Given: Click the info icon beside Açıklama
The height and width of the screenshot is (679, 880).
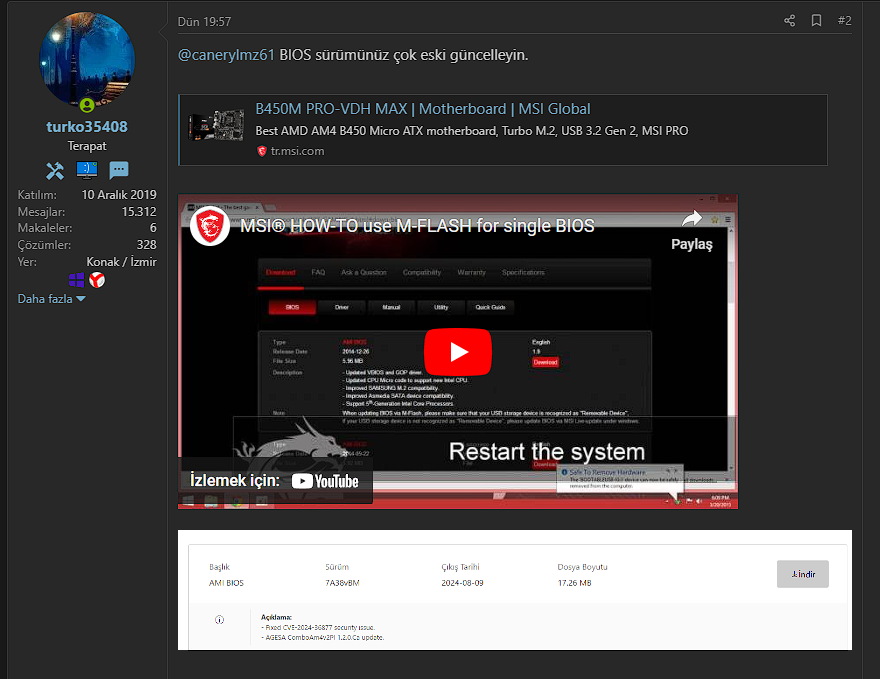Looking at the screenshot, I should click(219, 620).
